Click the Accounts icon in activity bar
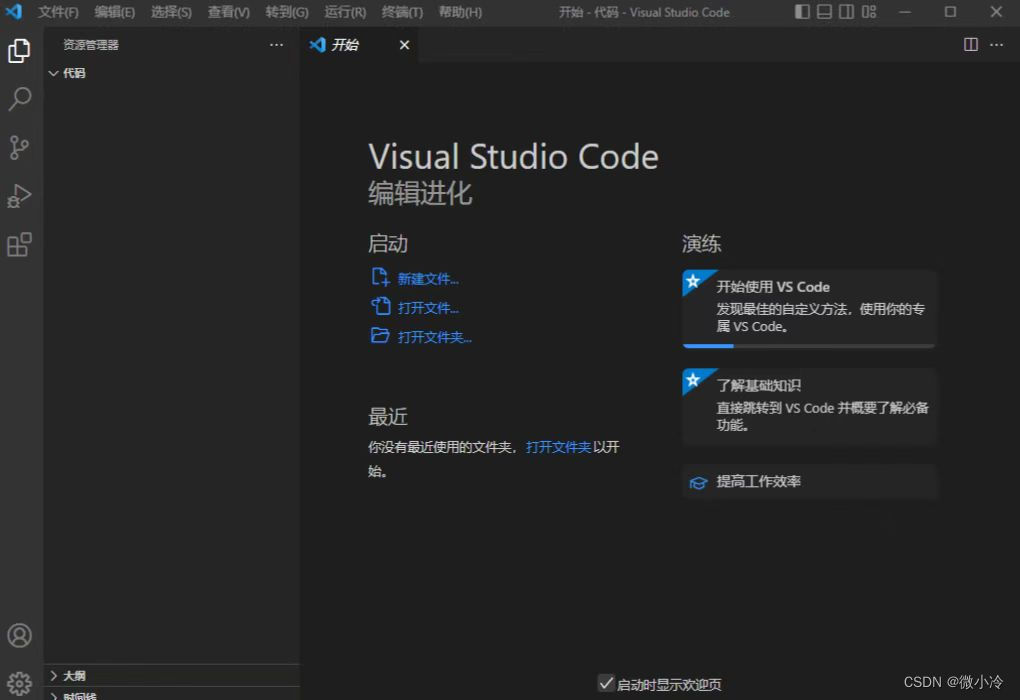This screenshot has width=1020, height=700. [x=20, y=634]
